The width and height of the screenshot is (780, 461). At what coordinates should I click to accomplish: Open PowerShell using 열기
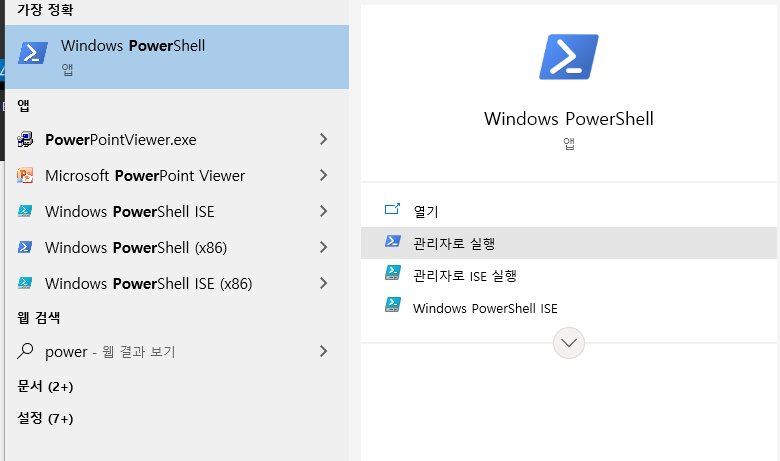569,211
